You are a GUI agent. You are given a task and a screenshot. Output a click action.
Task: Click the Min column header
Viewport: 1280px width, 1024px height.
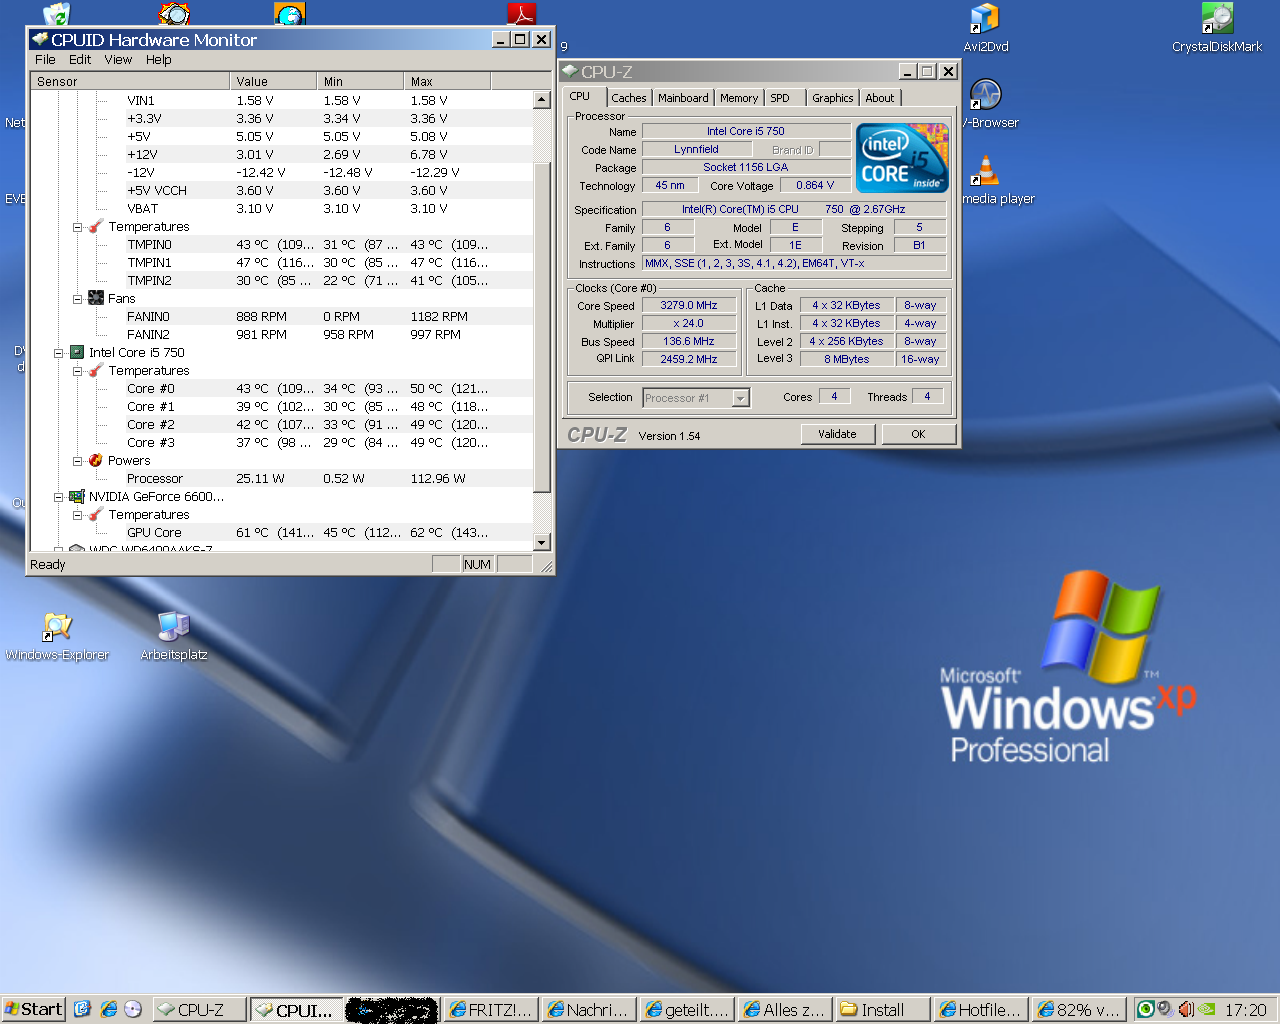[x=360, y=82]
